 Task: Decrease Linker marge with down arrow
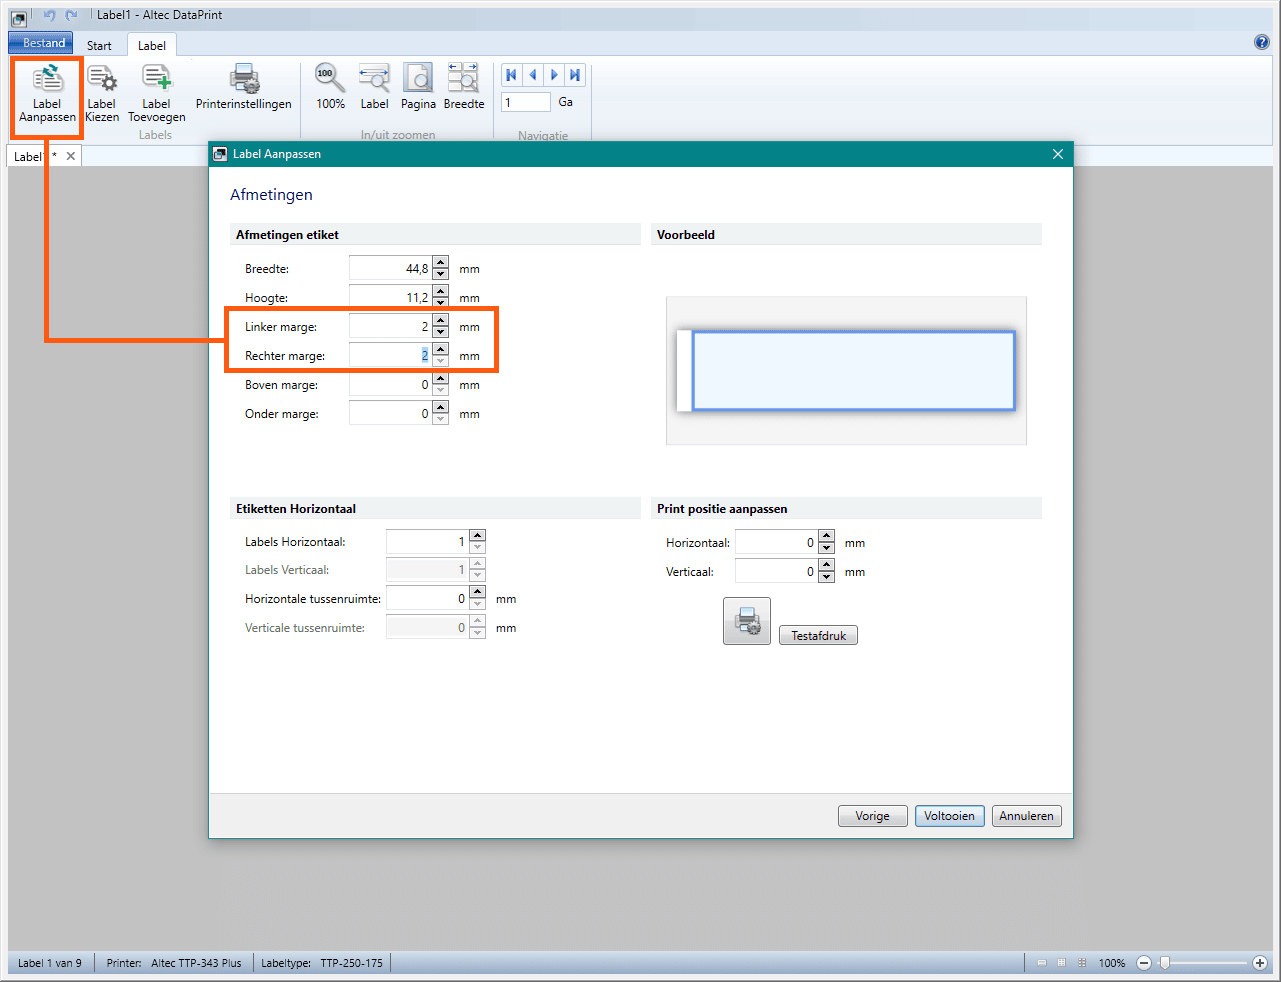(x=441, y=332)
